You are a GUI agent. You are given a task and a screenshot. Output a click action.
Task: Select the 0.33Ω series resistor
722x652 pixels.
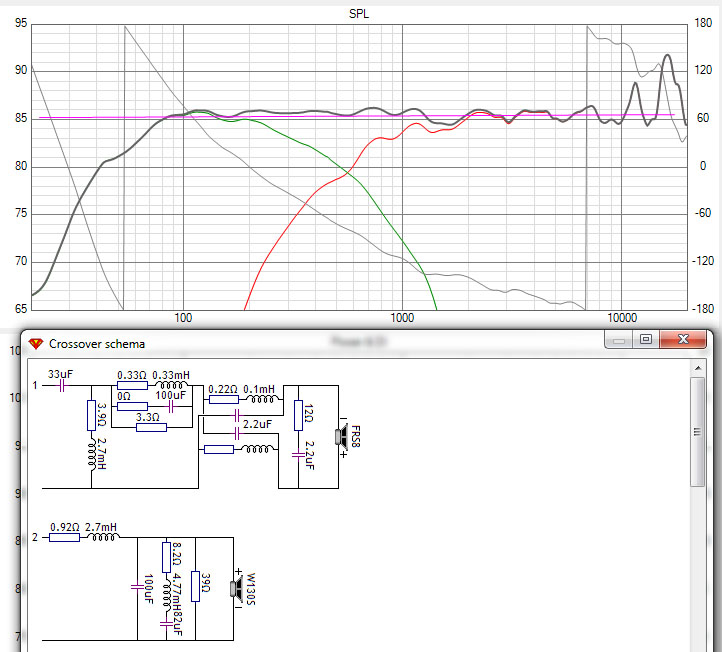(x=132, y=386)
